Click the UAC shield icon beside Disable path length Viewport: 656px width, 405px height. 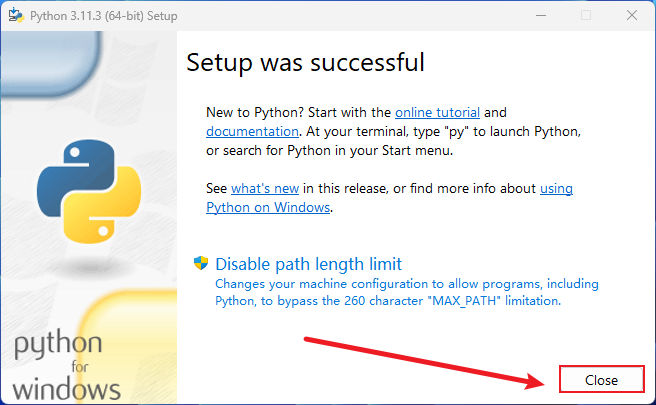pos(201,263)
